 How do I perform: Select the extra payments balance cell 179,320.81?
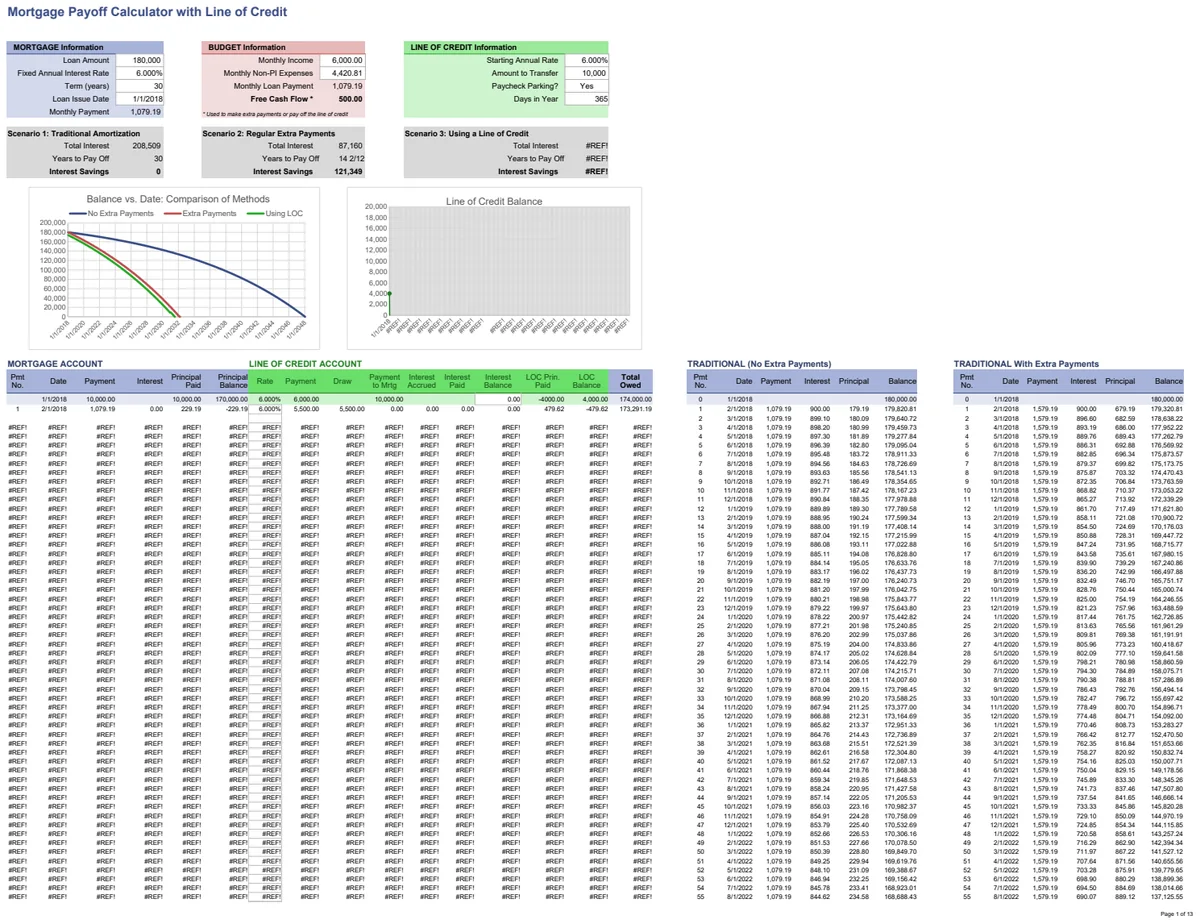(x=1164, y=409)
